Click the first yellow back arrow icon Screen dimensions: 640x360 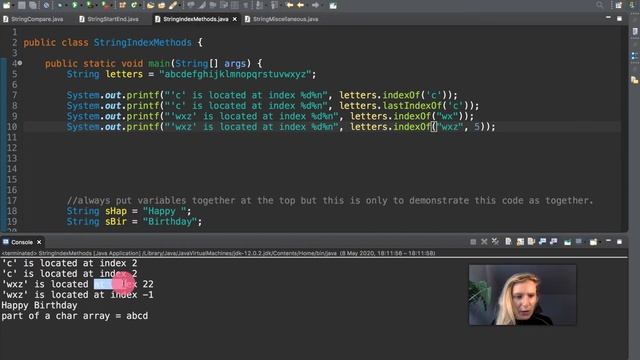(289, 5)
